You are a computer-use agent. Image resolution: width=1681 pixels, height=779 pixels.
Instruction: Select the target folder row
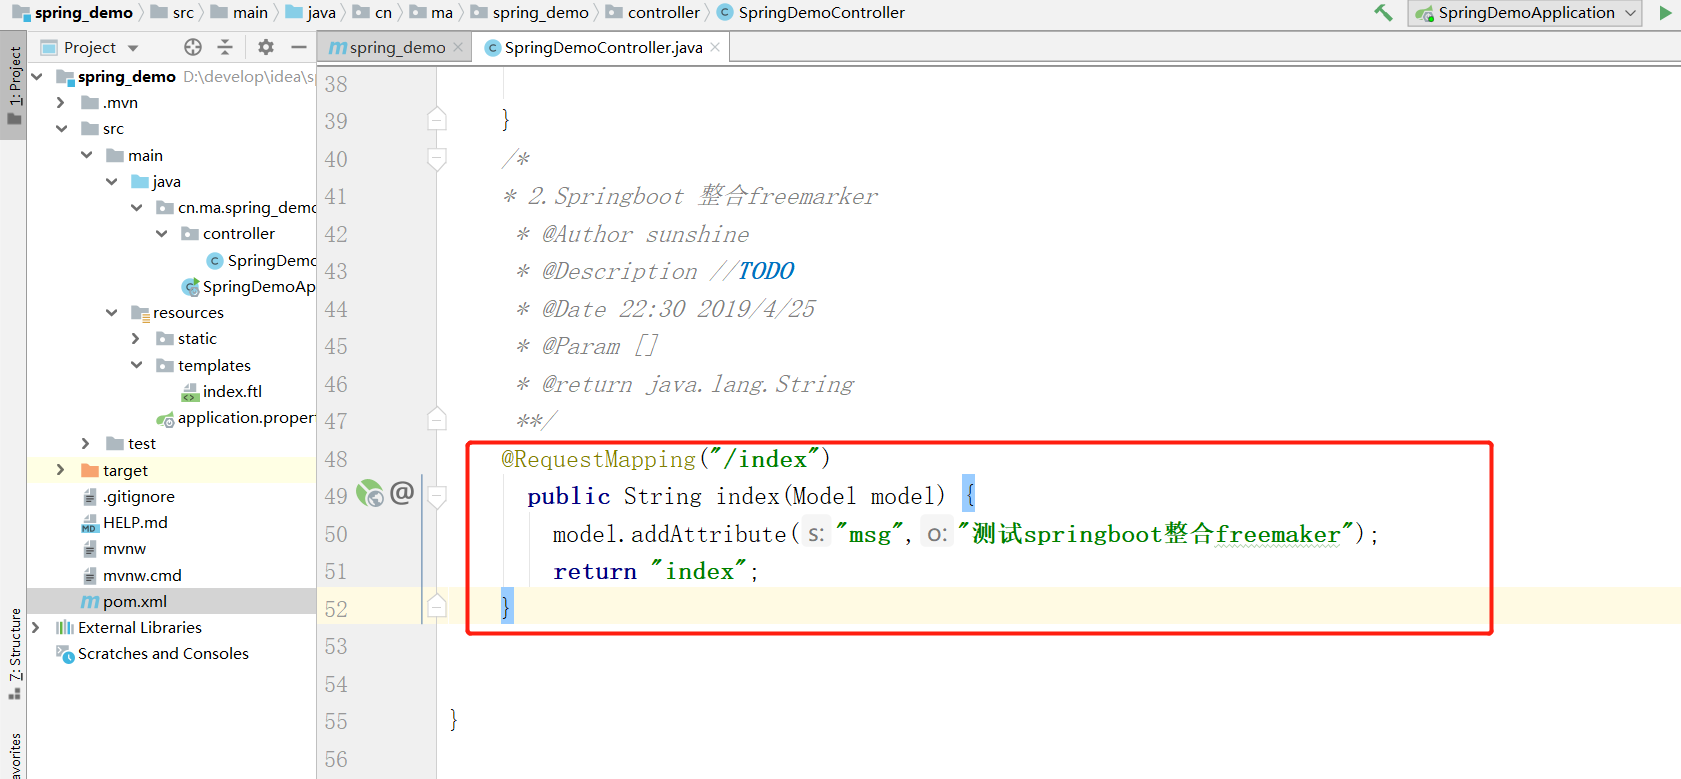[x=171, y=470]
